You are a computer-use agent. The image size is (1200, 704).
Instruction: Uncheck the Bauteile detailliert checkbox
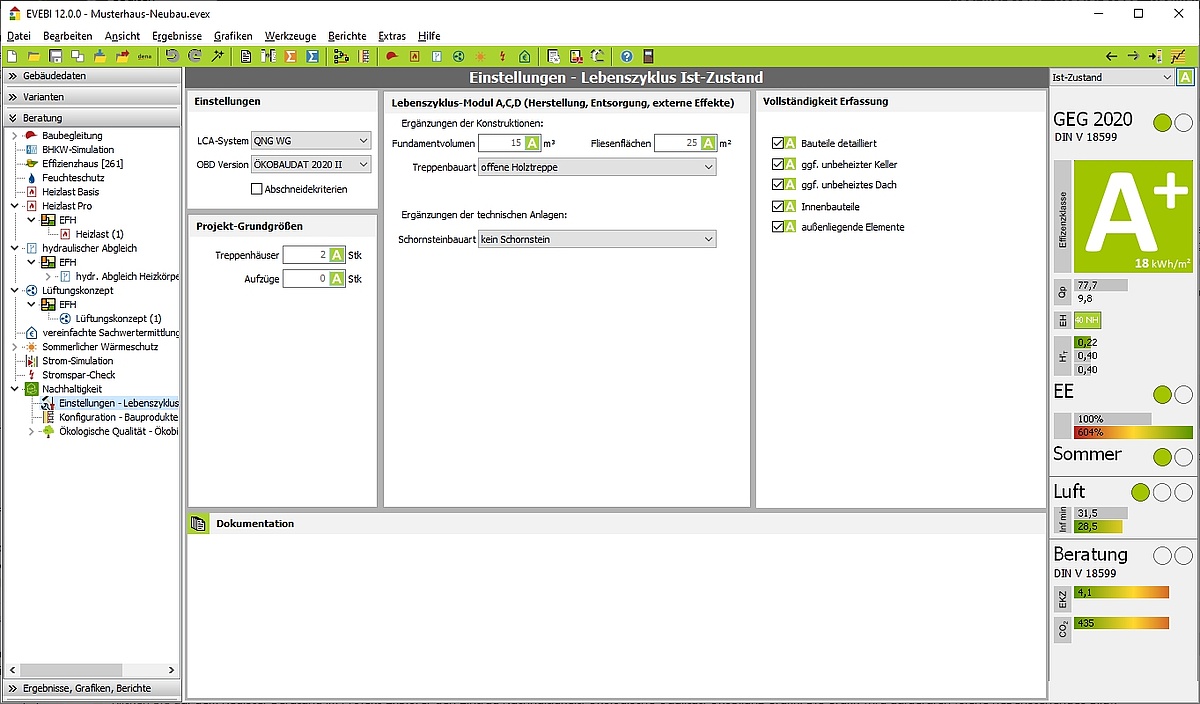click(778, 143)
